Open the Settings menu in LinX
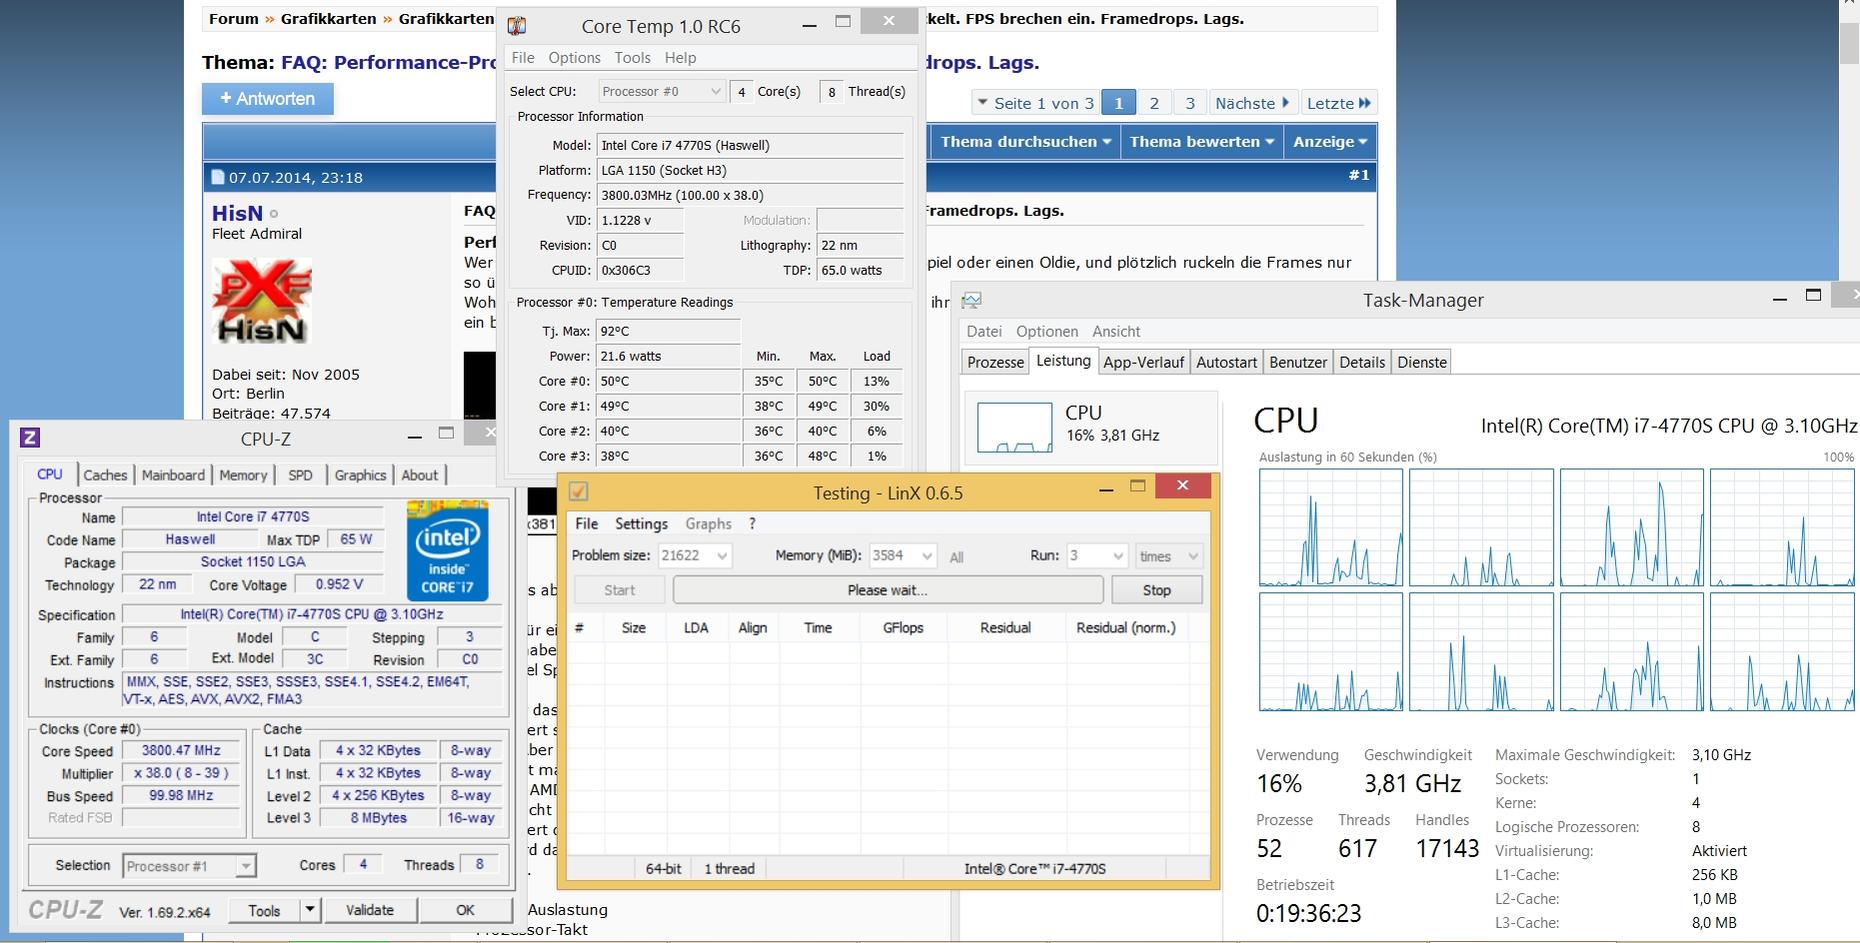This screenshot has height=943, width=1860. click(641, 524)
